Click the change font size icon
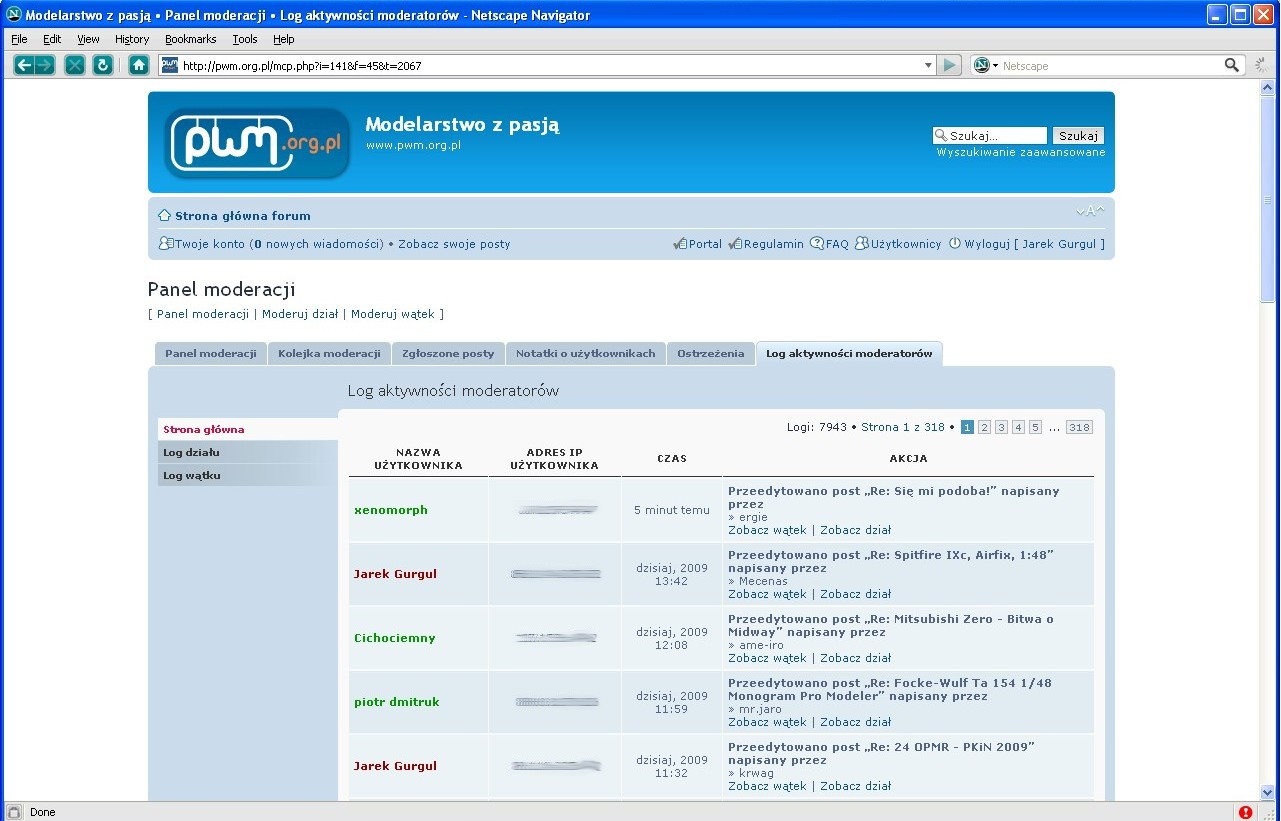This screenshot has width=1281, height=821. click(x=1089, y=211)
